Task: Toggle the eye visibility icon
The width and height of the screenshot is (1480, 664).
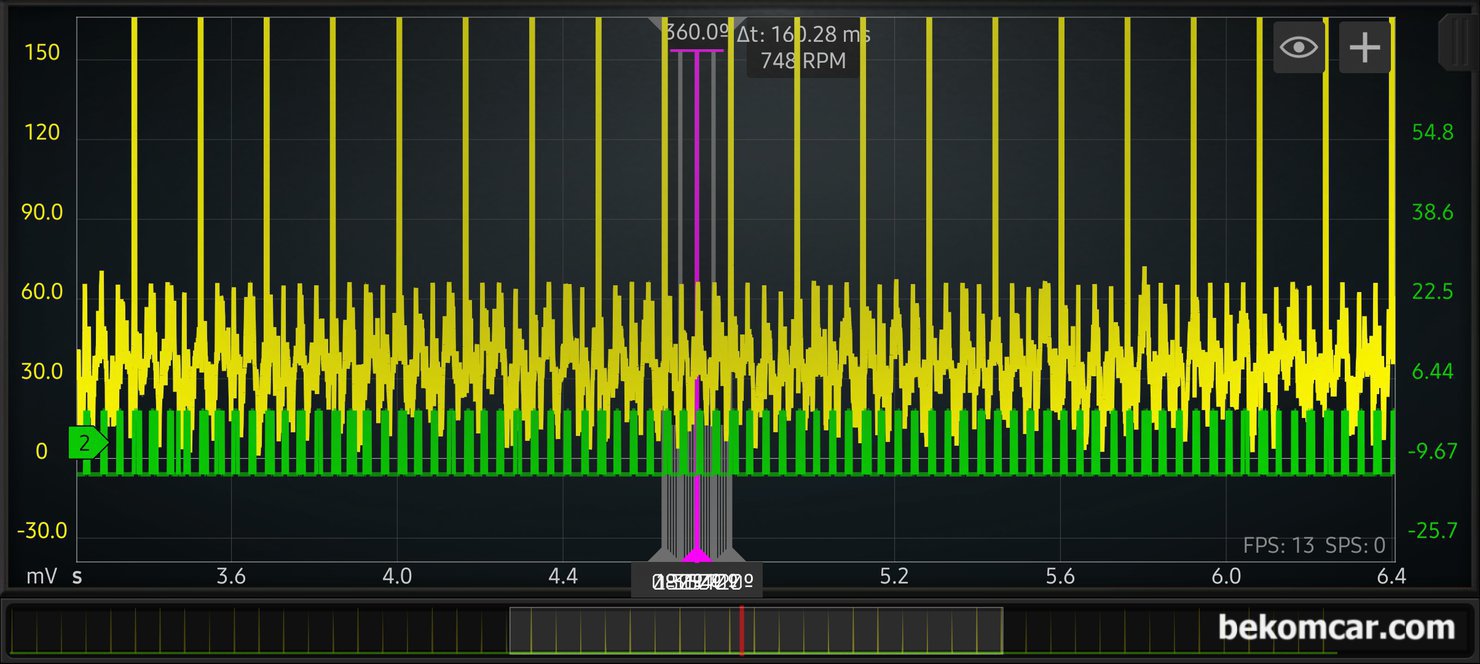Action: [x=1298, y=48]
